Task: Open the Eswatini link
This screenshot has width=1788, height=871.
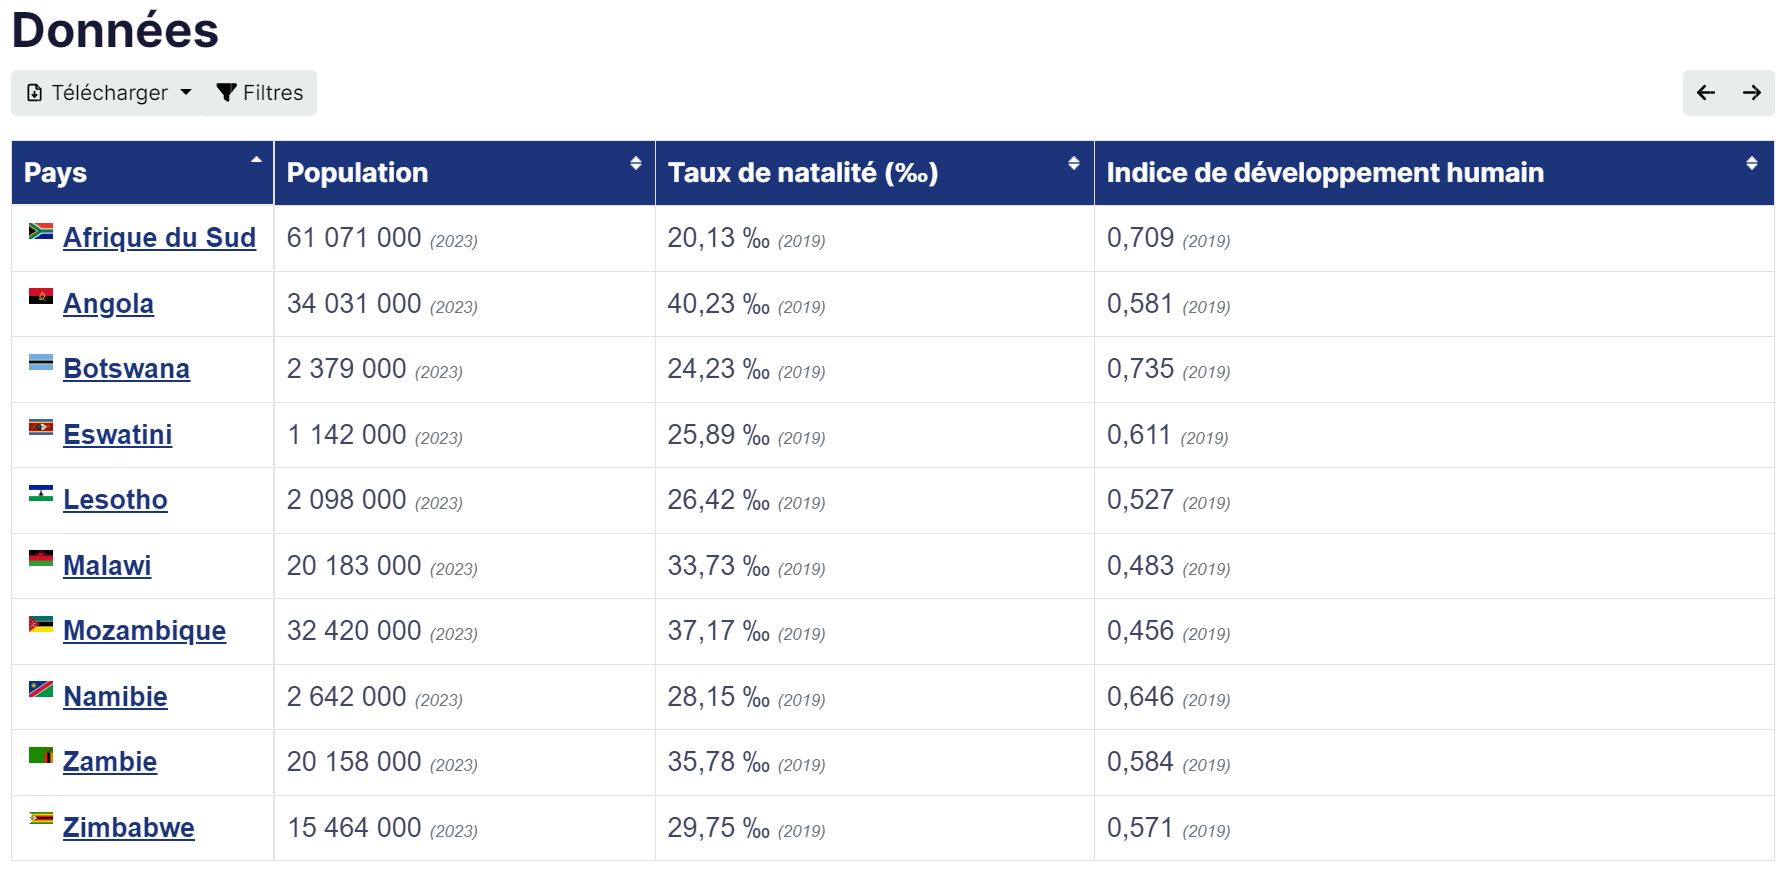Action: tap(117, 435)
